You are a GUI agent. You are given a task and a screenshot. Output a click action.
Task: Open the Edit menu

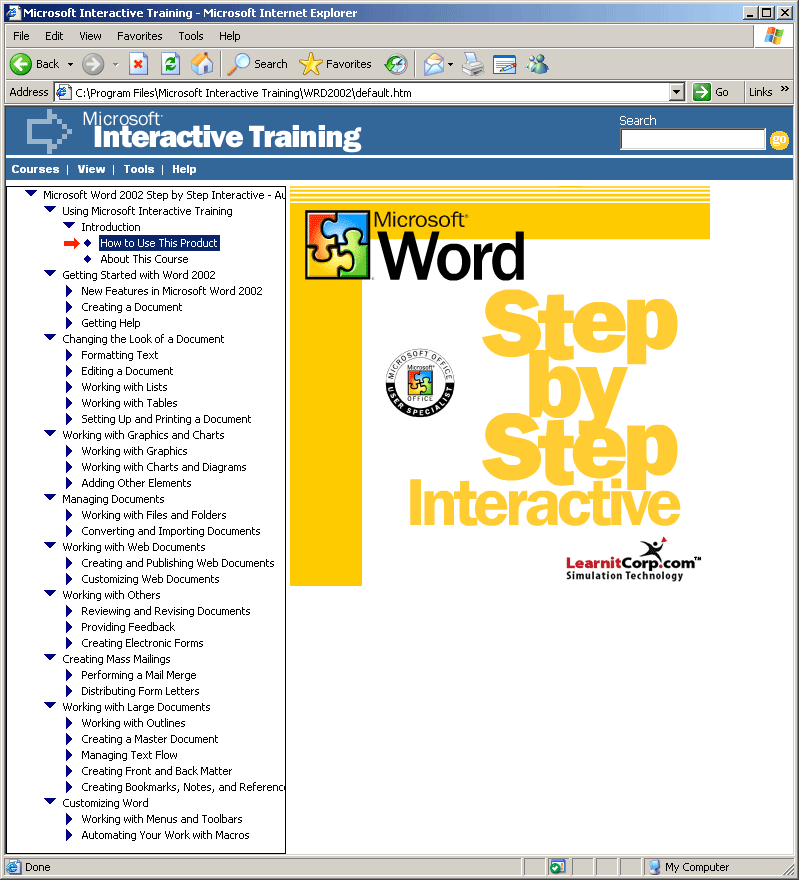click(54, 36)
